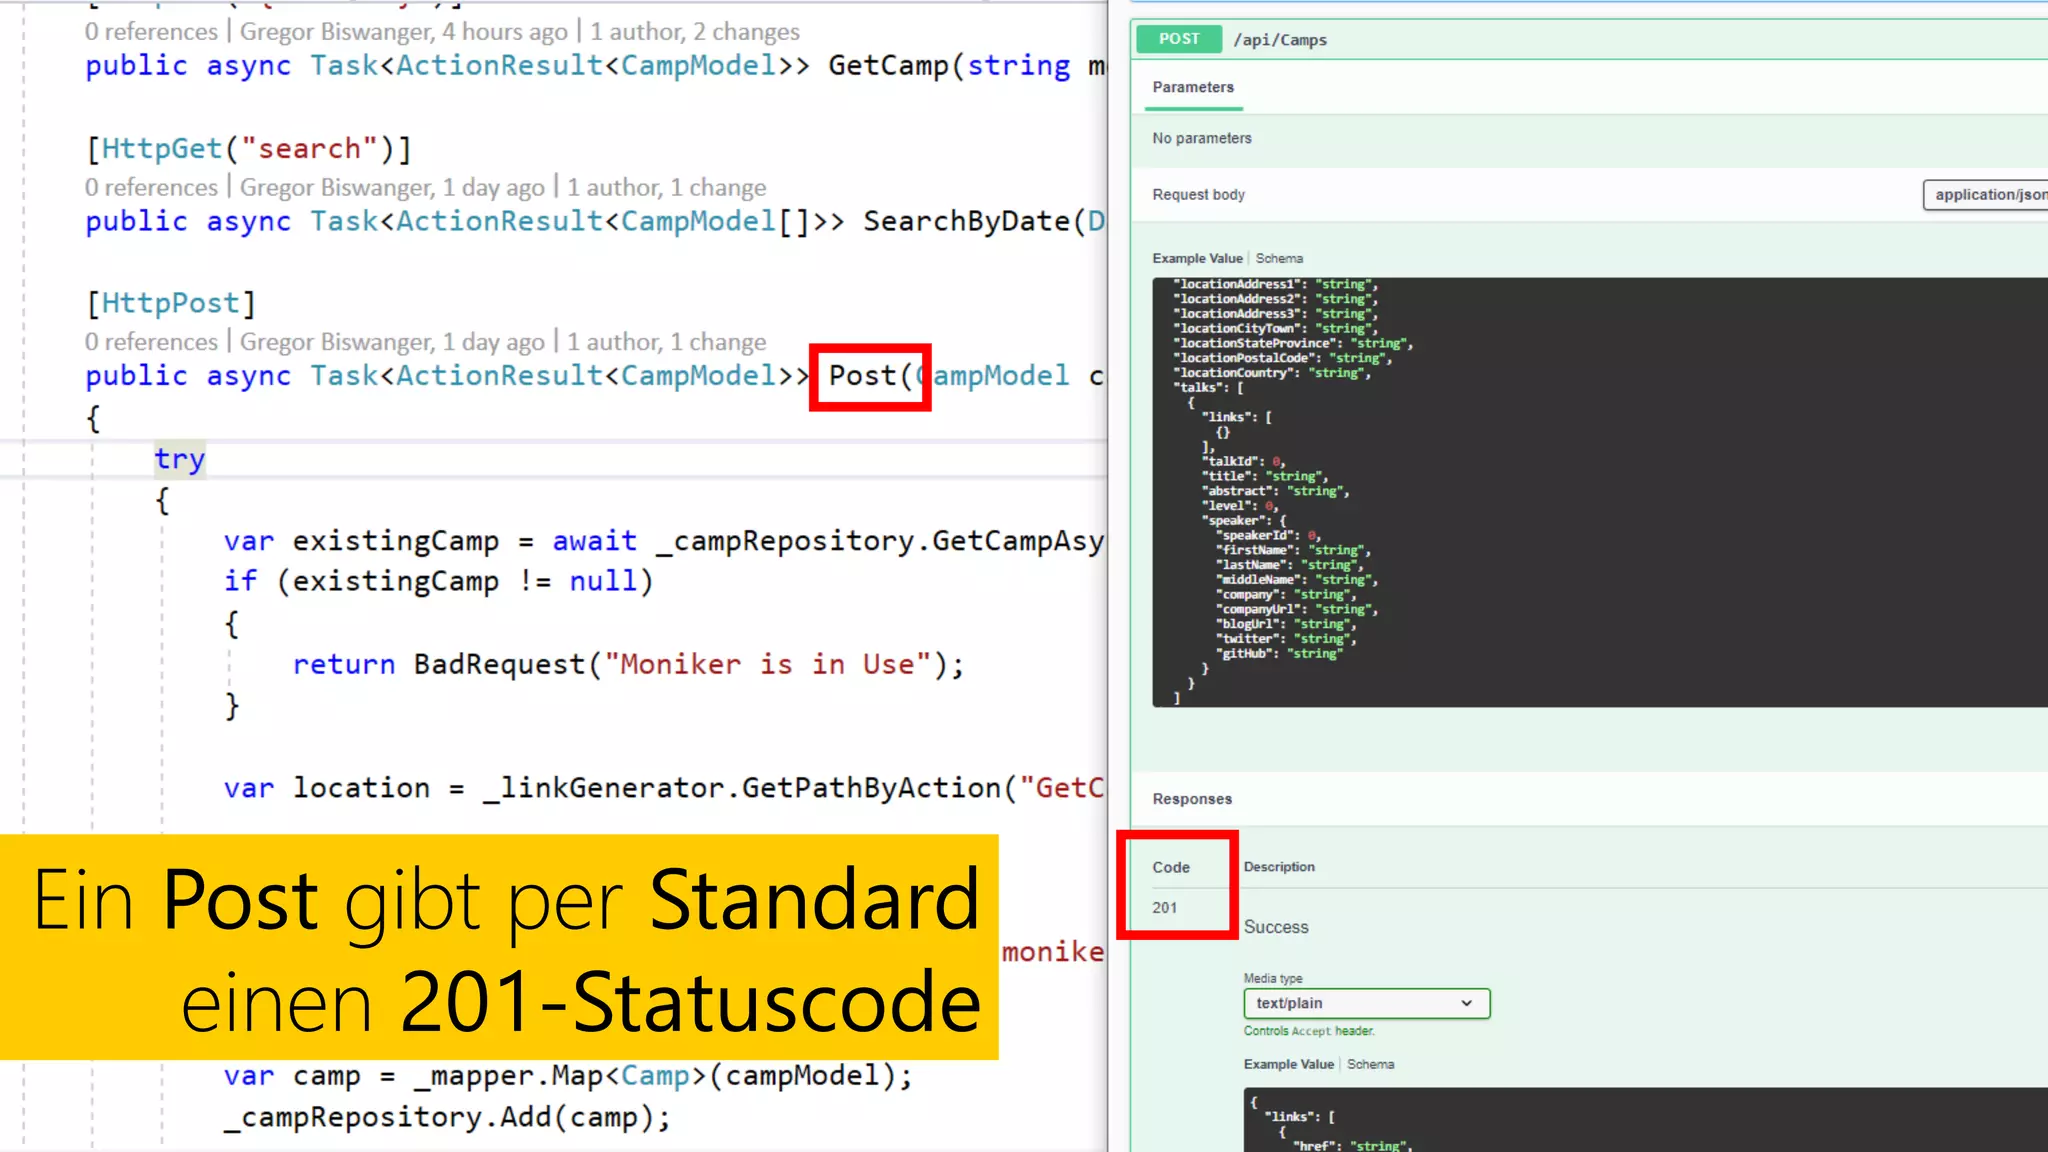The width and height of the screenshot is (2048, 1152).
Task: Select Example Value tab under Responses
Action: 1289,1064
